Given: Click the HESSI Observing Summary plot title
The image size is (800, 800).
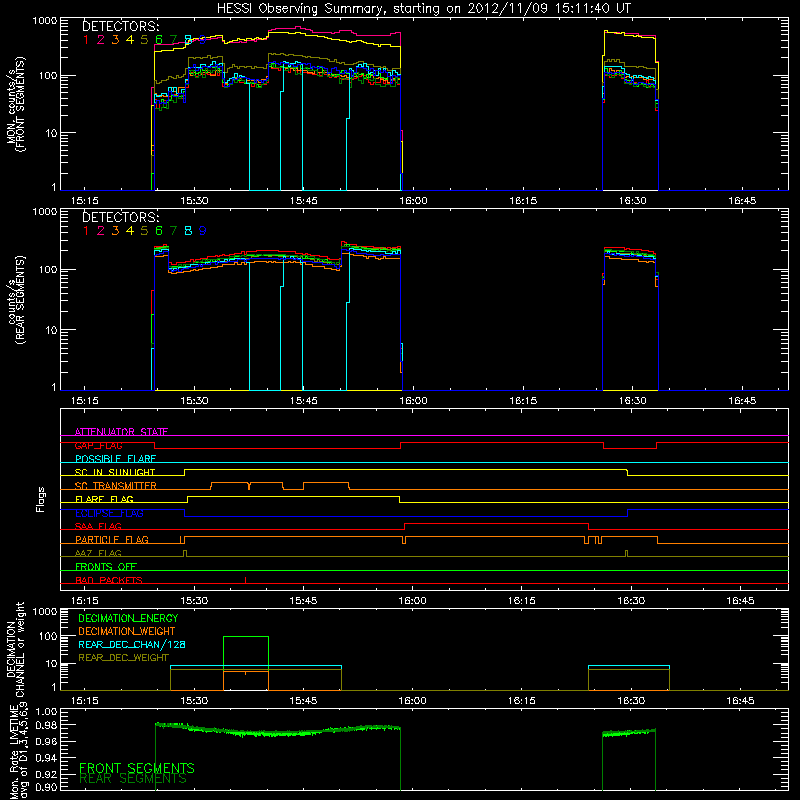Looking at the screenshot, I should [423, 9].
